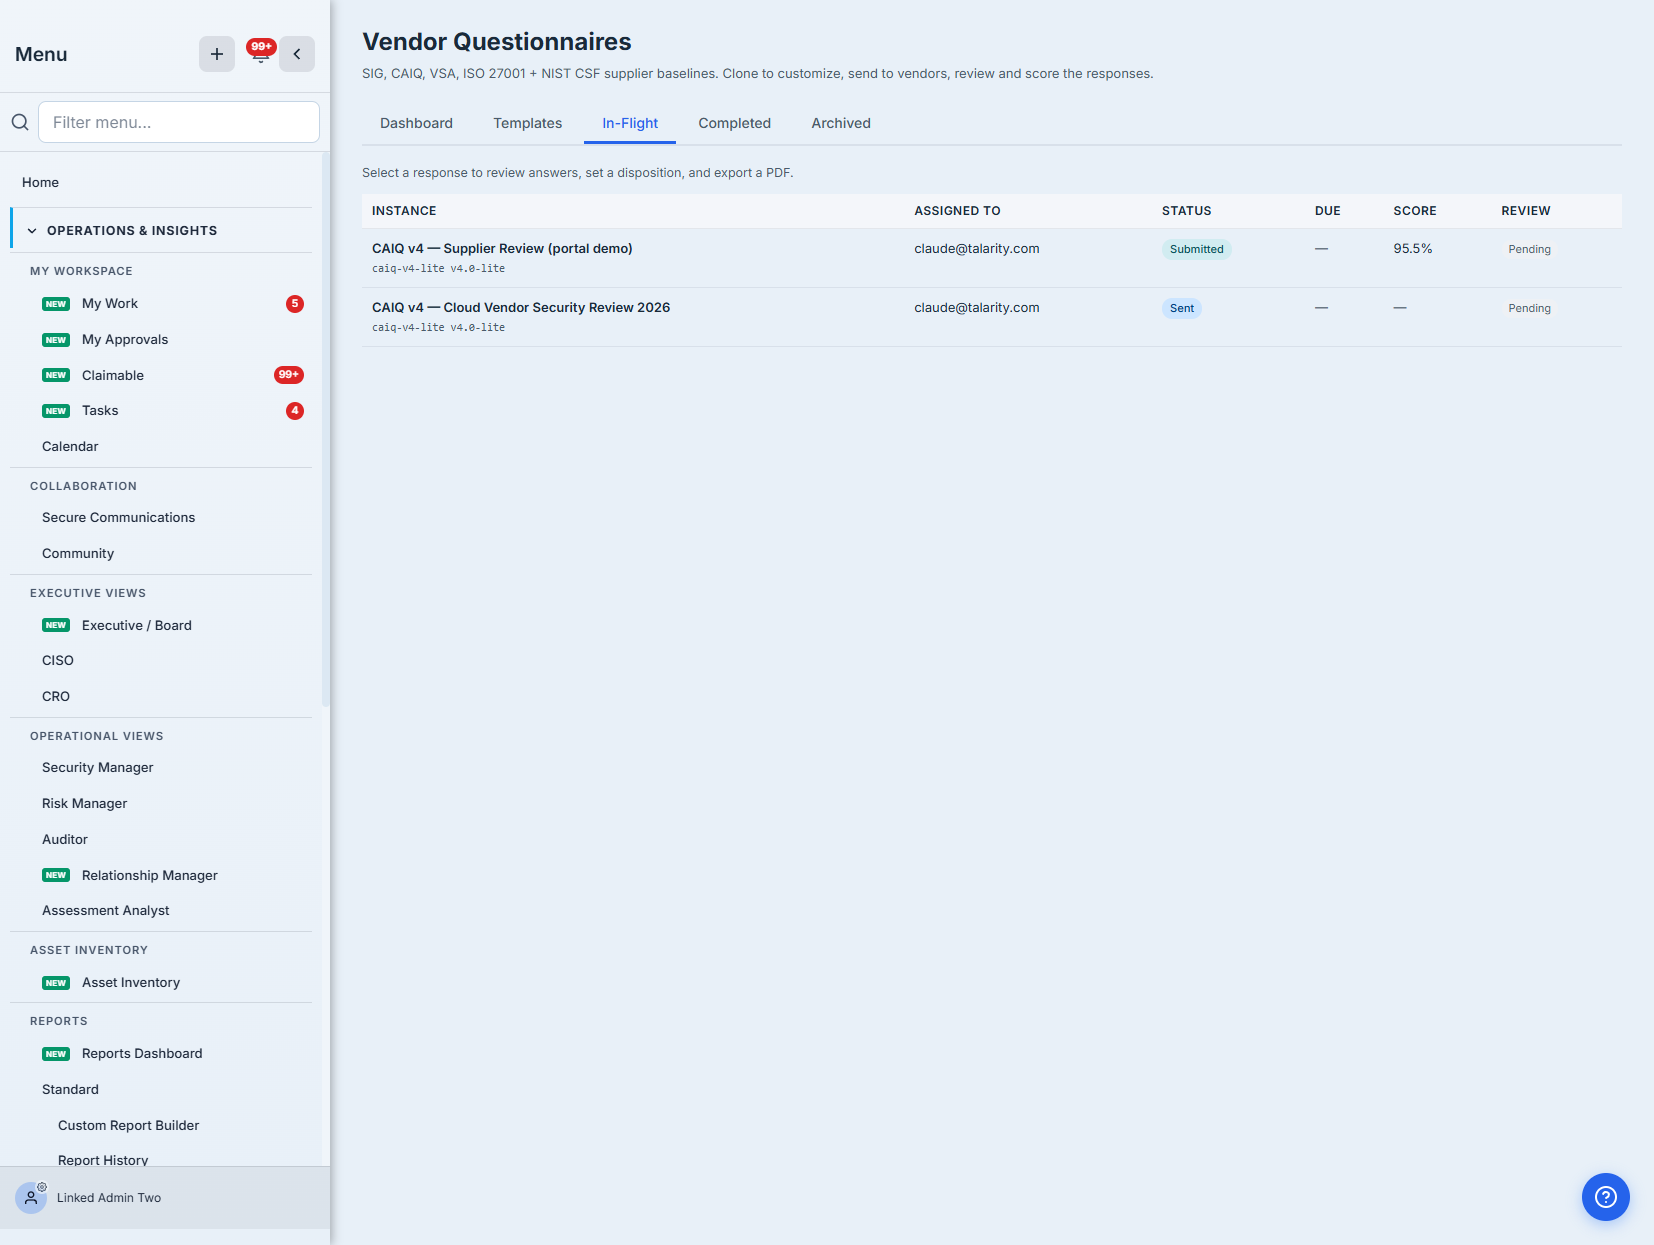Viewport: 1654px width, 1245px height.
Task: Click the INSTANCE column header
Action: point(404,211)
